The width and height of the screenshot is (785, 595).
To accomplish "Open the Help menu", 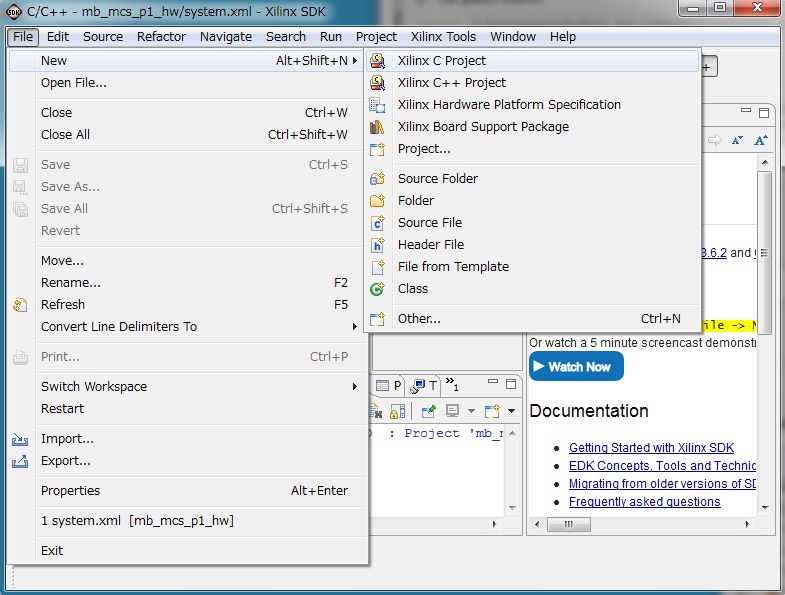I will coord(563,37).
